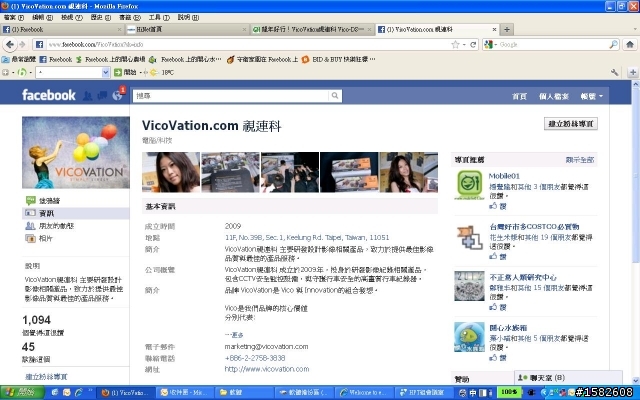Click in the Firefox address bar
The image size is (640, 400).
(x=247, y=44)
